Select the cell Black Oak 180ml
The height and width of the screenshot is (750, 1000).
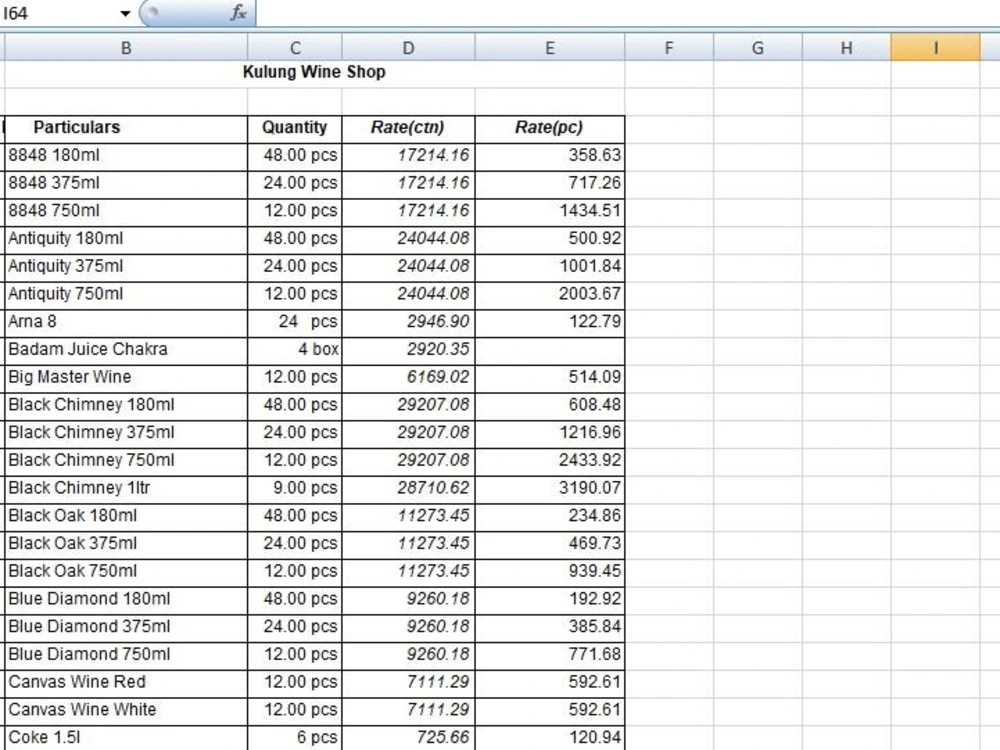[126, 517]
